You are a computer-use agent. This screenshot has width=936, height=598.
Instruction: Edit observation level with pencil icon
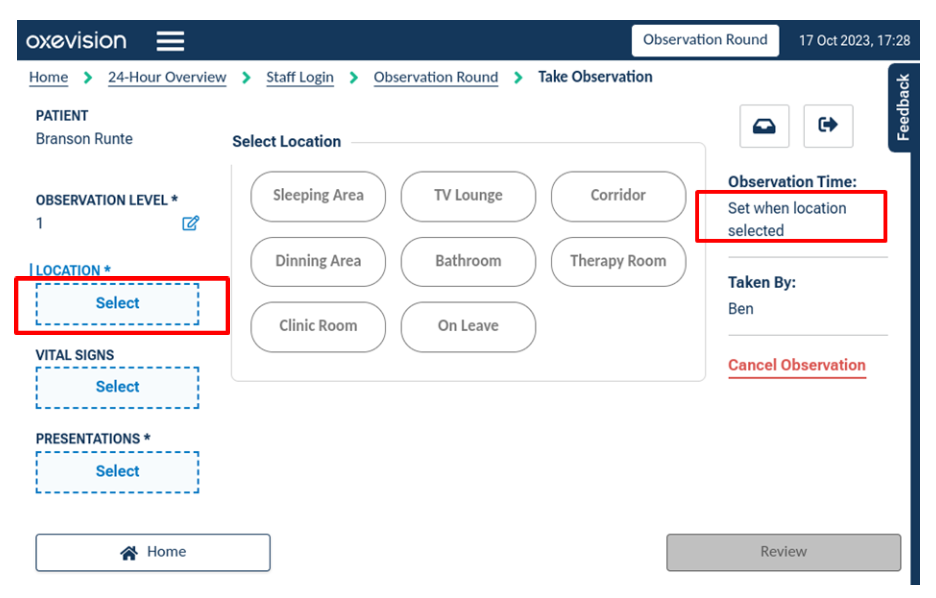click(x=190, y=223)
